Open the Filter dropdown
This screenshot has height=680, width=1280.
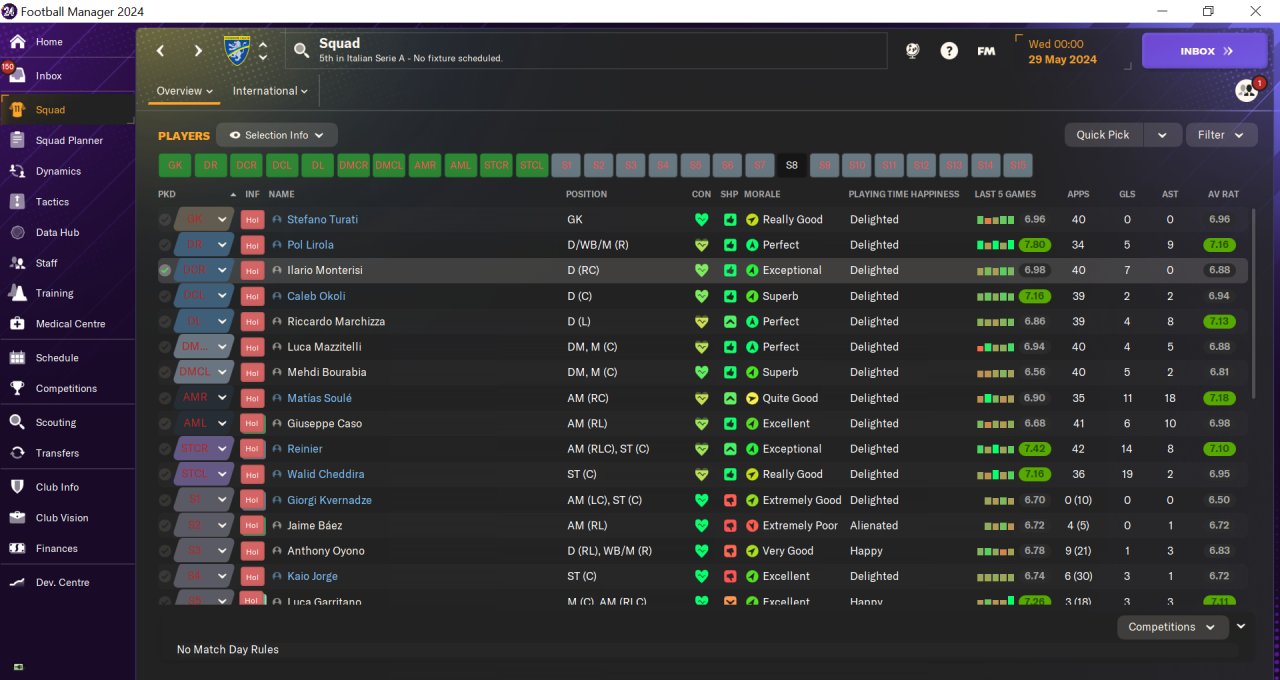(1221, 135)
